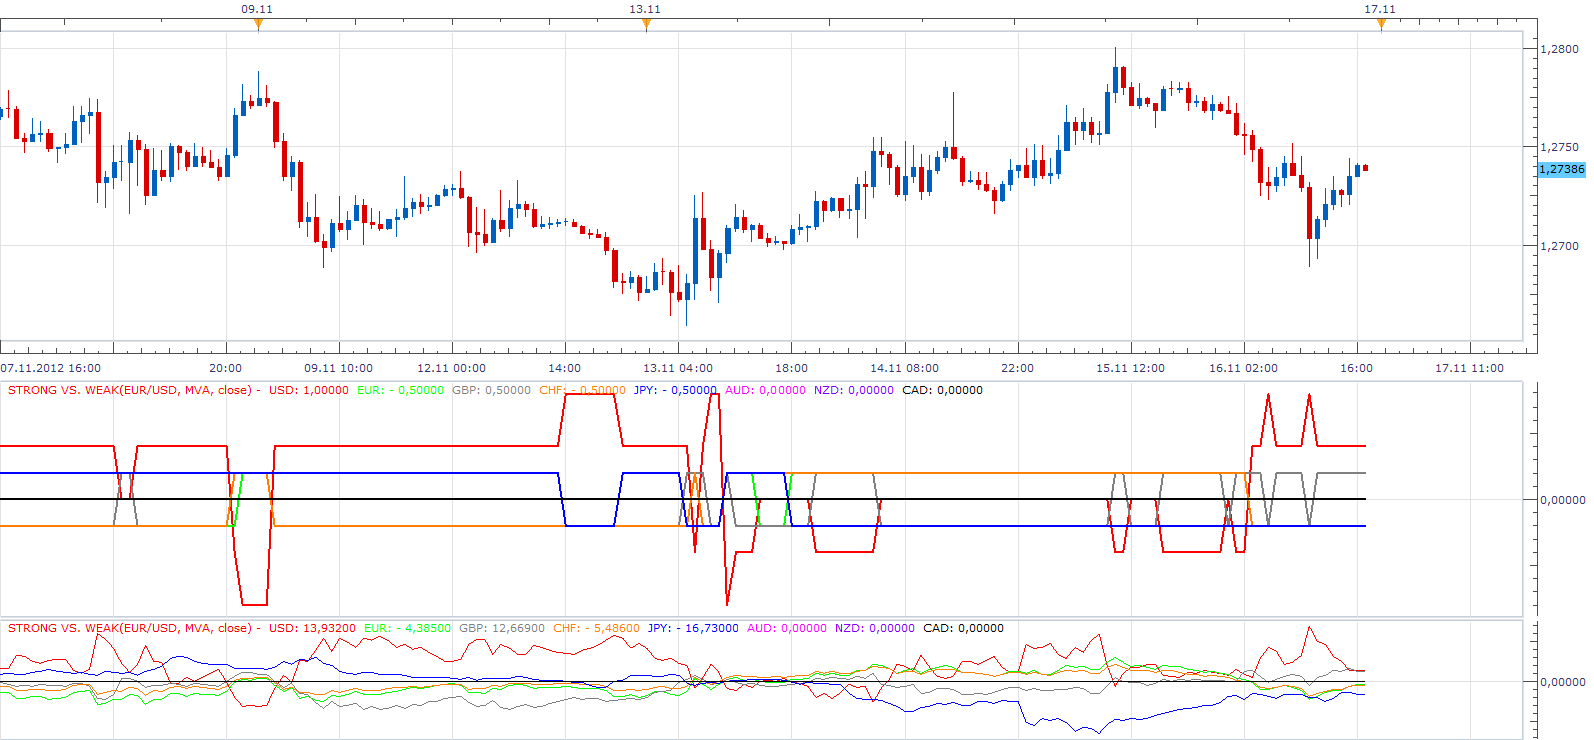Click USD: 1,00000 in upper indicator legend
The width and height of the screenshot is (1594, 740).
pos(309,390)
